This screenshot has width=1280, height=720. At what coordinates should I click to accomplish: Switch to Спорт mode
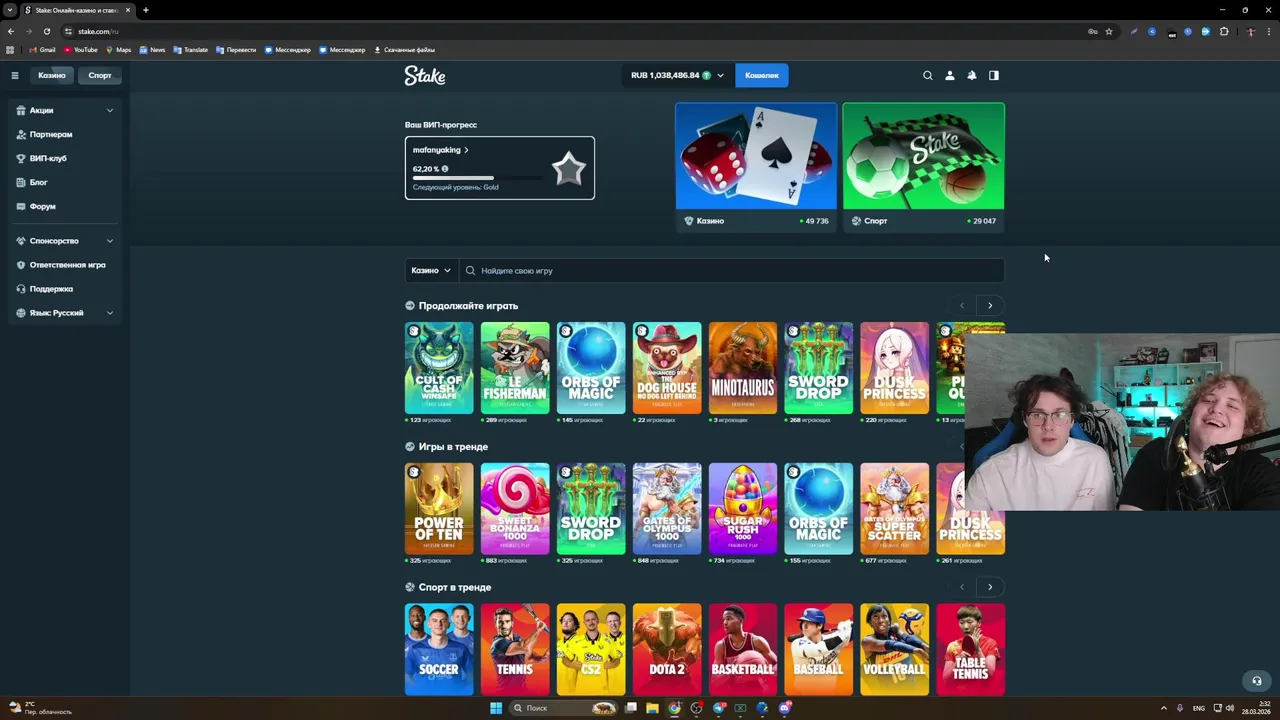(x=100, y=75)
